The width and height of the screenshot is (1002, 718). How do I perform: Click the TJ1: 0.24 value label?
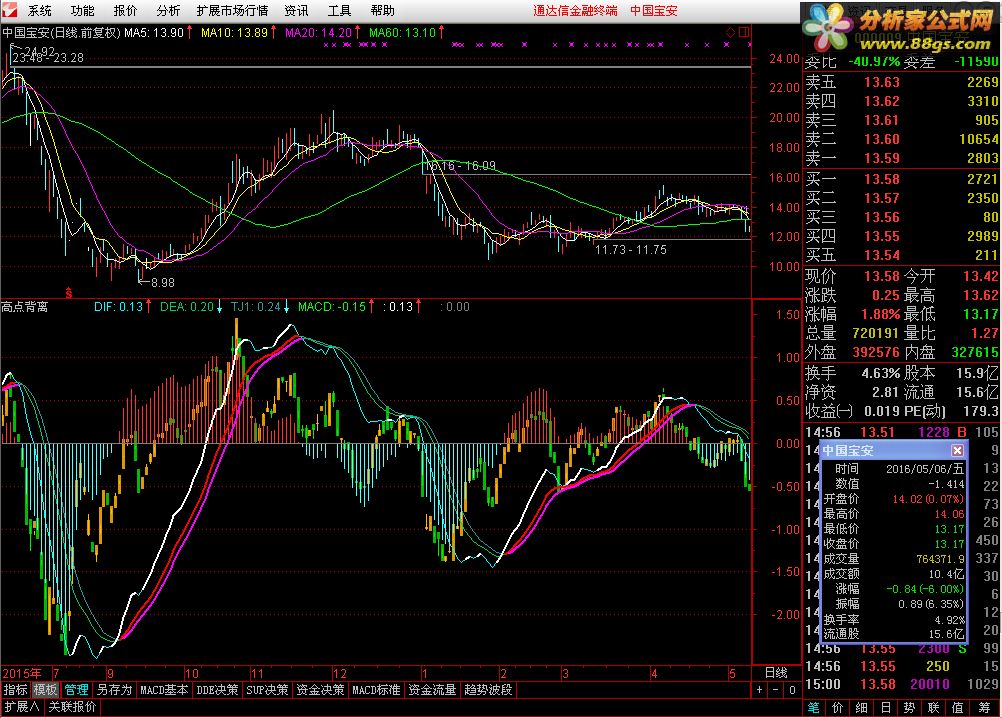pos(256,307)
